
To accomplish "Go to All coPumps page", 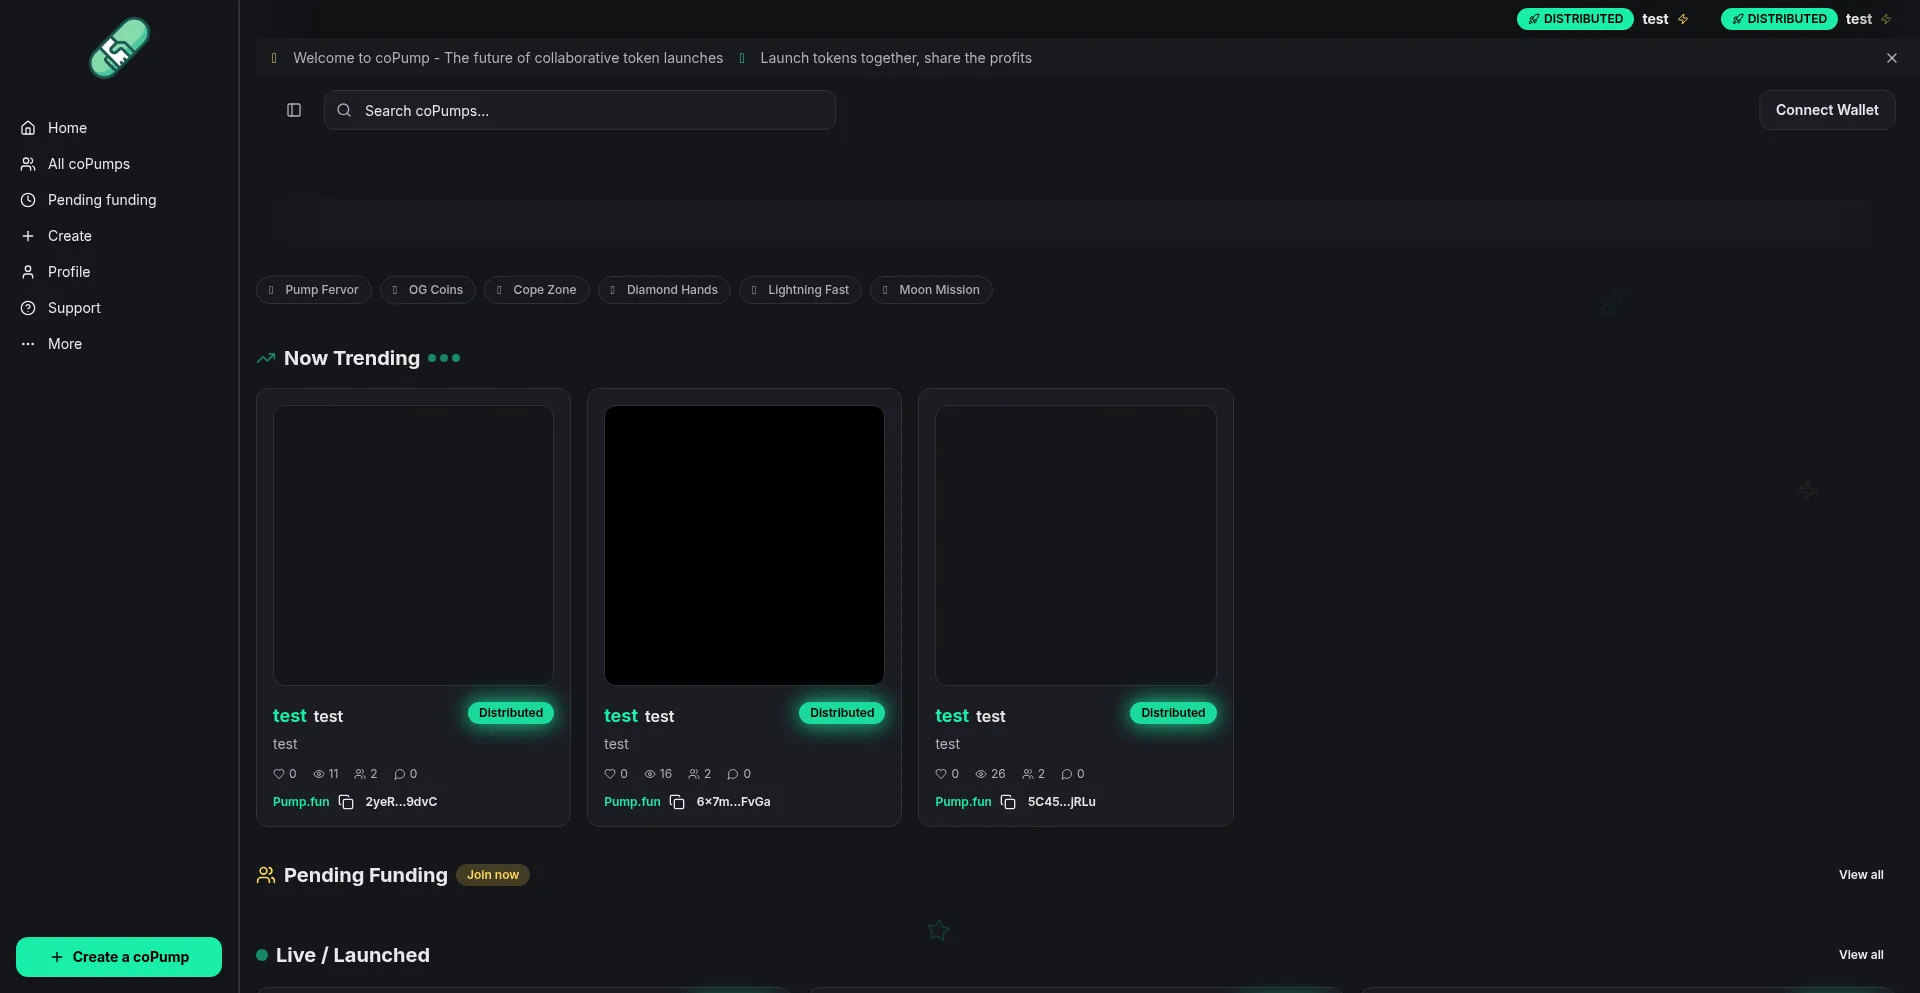I will coord(88,164).
